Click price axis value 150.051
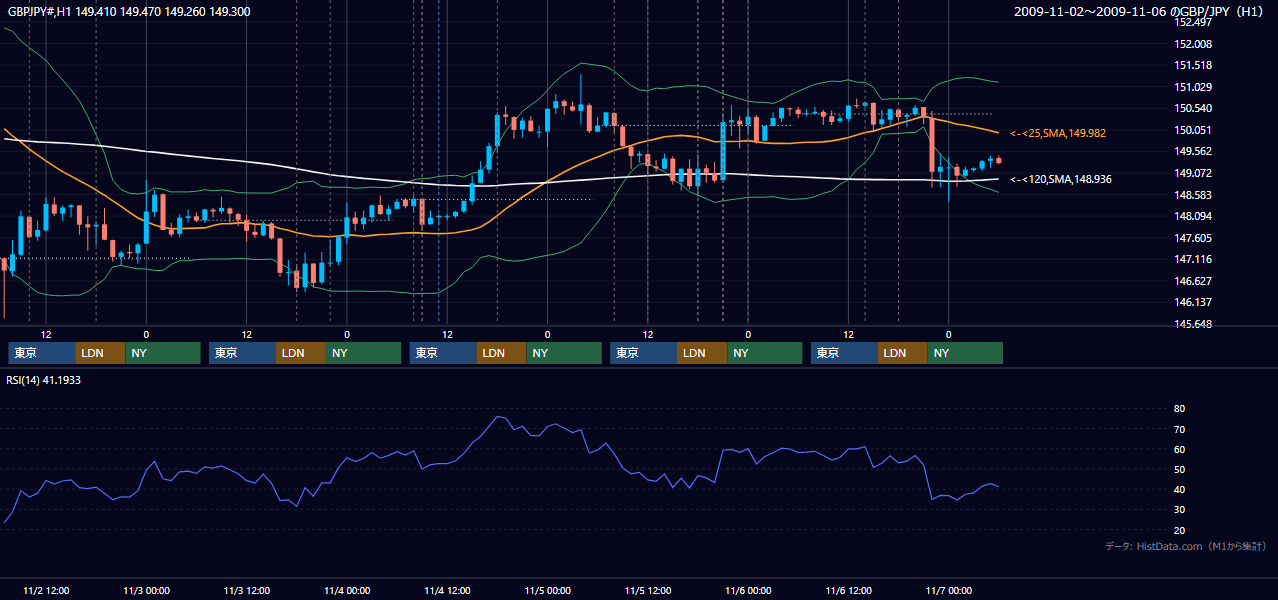 tap(1193, 130)
